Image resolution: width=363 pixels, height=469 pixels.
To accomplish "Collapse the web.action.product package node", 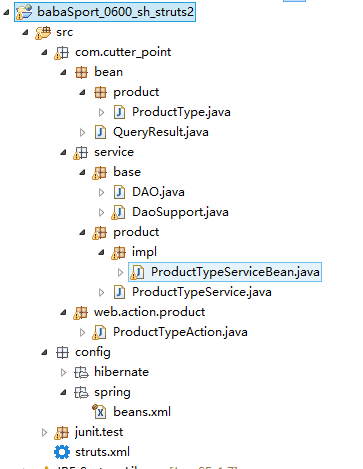I will pos(63,312).
